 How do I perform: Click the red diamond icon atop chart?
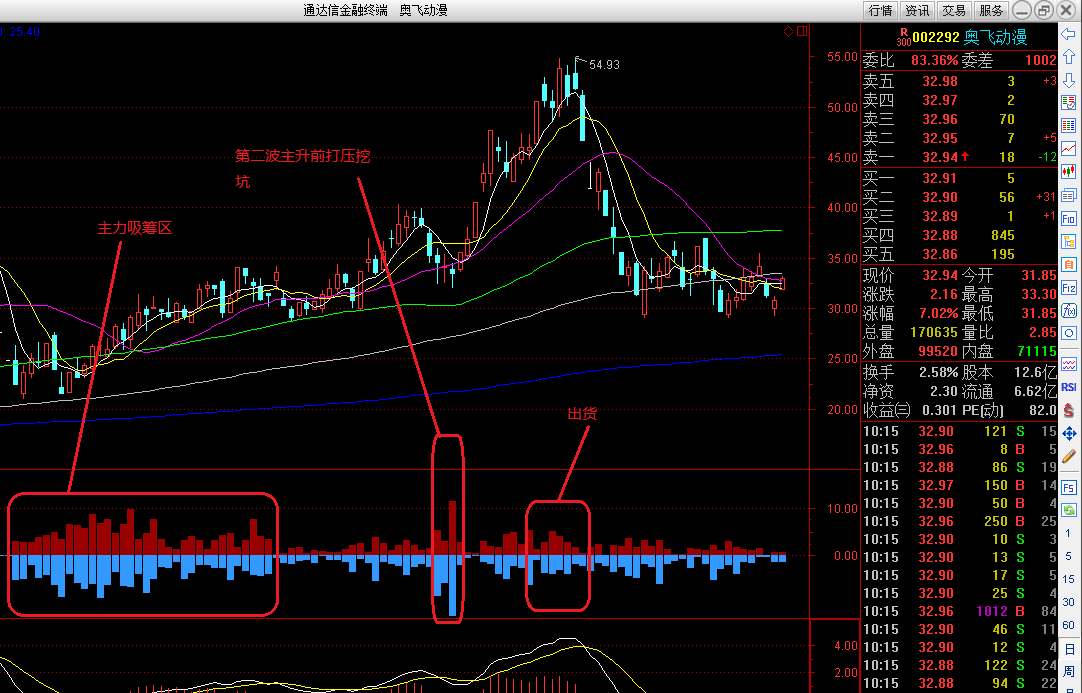789,31
